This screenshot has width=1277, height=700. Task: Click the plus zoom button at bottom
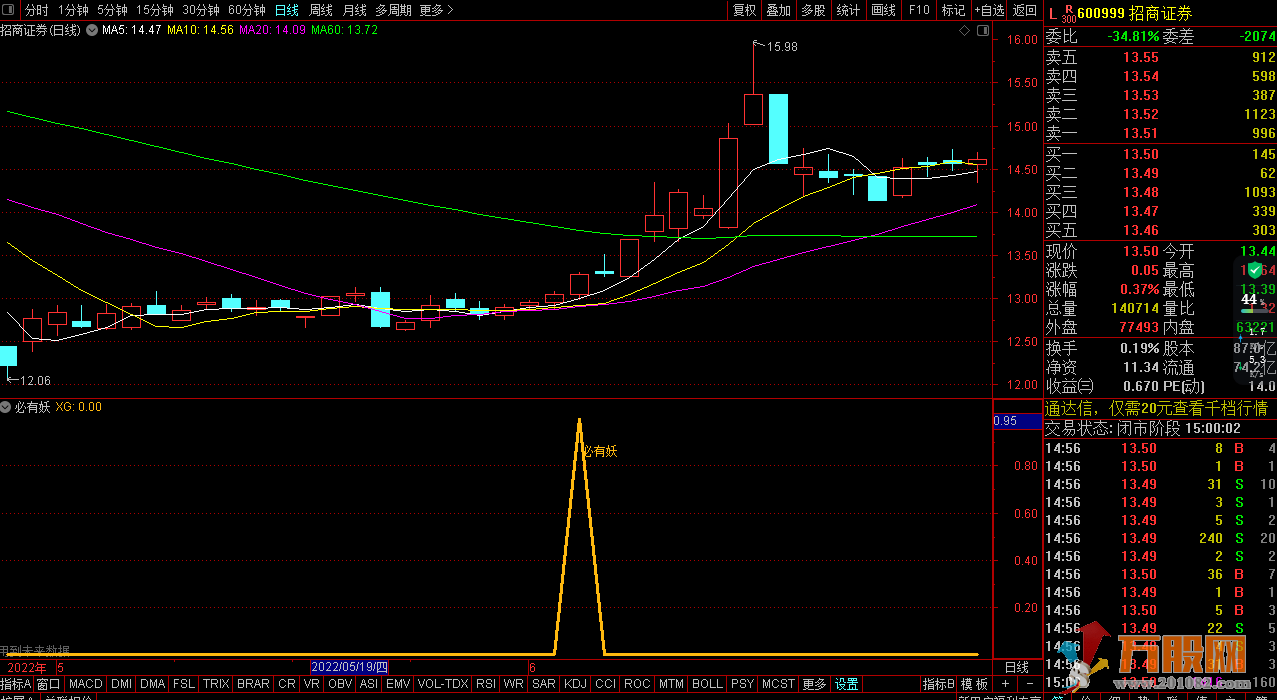tap(1005, 684)
